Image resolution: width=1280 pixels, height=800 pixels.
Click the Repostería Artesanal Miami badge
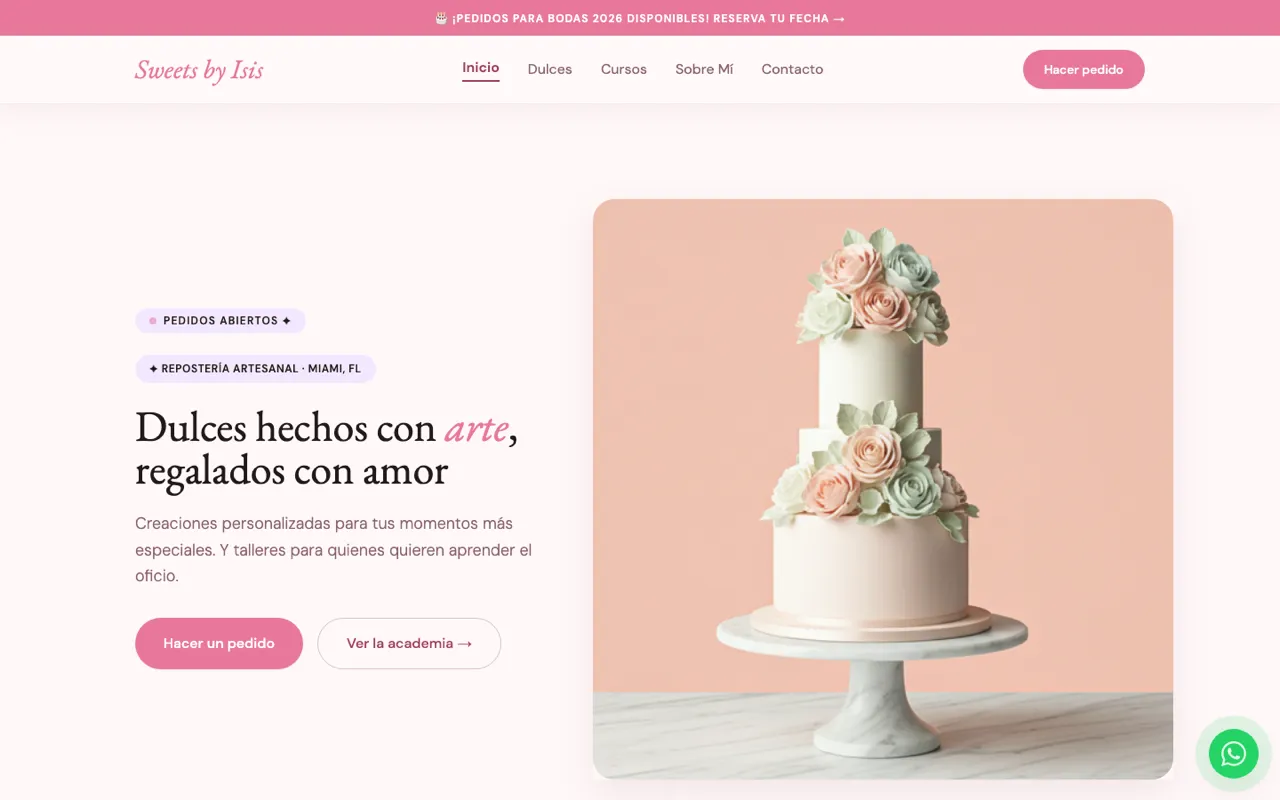256,369
